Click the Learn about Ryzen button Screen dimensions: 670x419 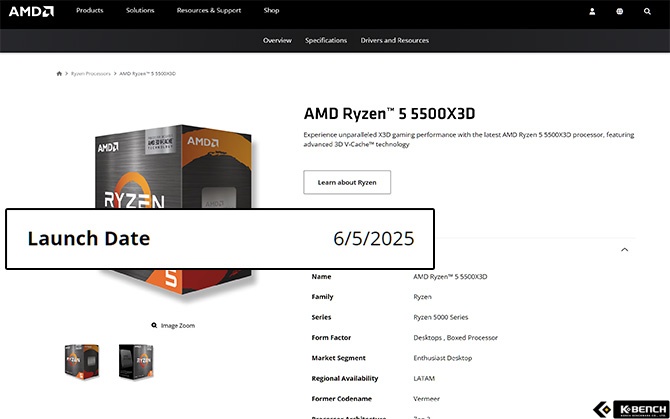pyautogui.click(x=347, y=182)
